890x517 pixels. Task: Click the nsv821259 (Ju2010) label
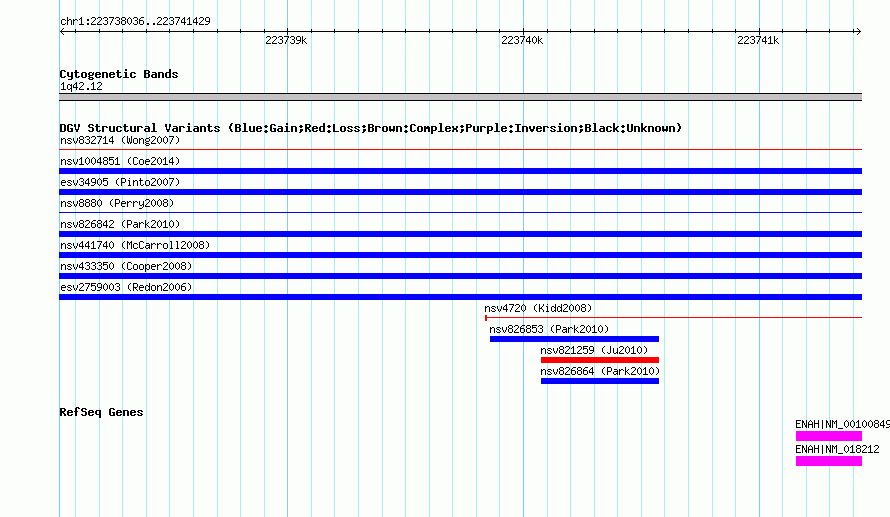(x=594, y=350)
